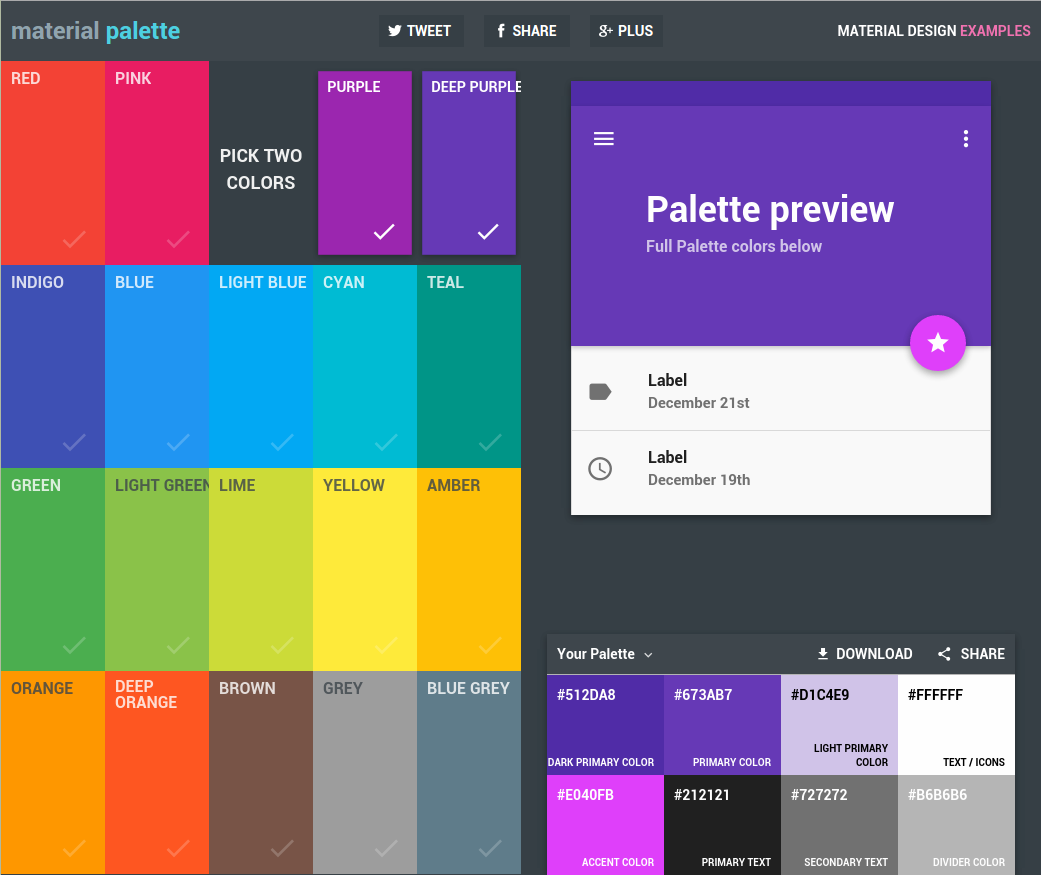1041x875 pixels.
Task: Click the #D1C4E9 light primary color swatch
Action: tap(839, 725)
